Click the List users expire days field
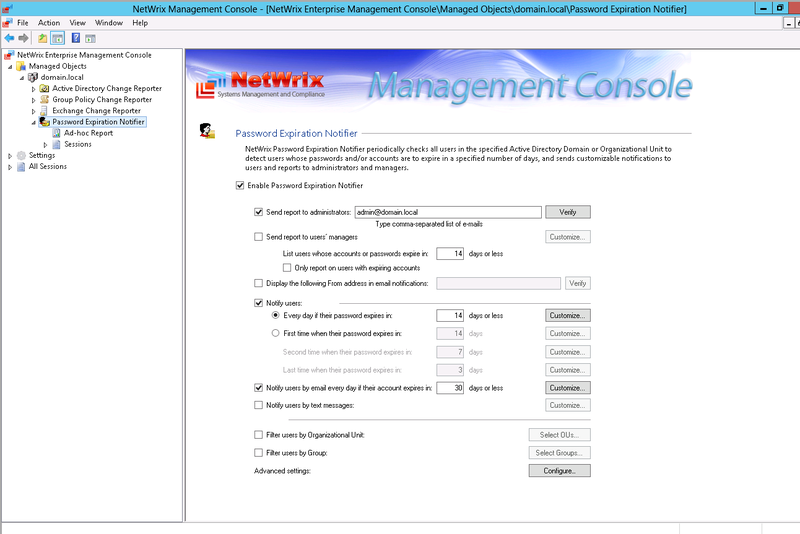This screenshot has height=534, width=800. click(x=450, y=253)
